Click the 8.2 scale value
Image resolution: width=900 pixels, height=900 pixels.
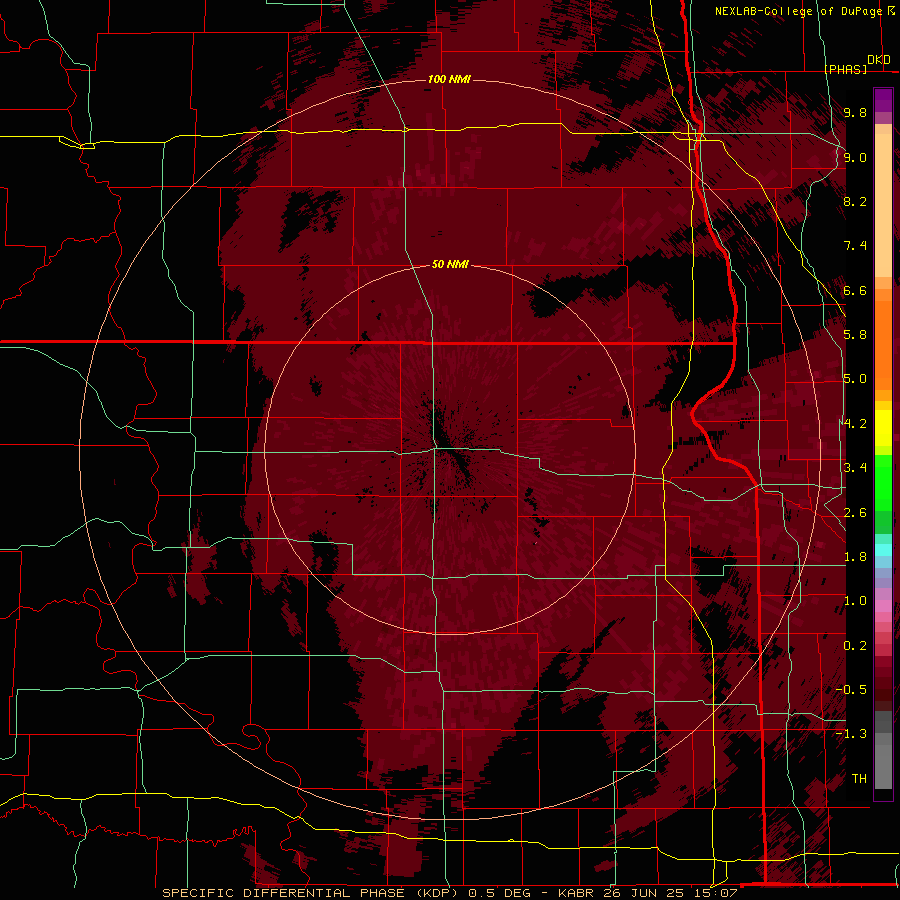pyautogui.click(x=855, y=201)
